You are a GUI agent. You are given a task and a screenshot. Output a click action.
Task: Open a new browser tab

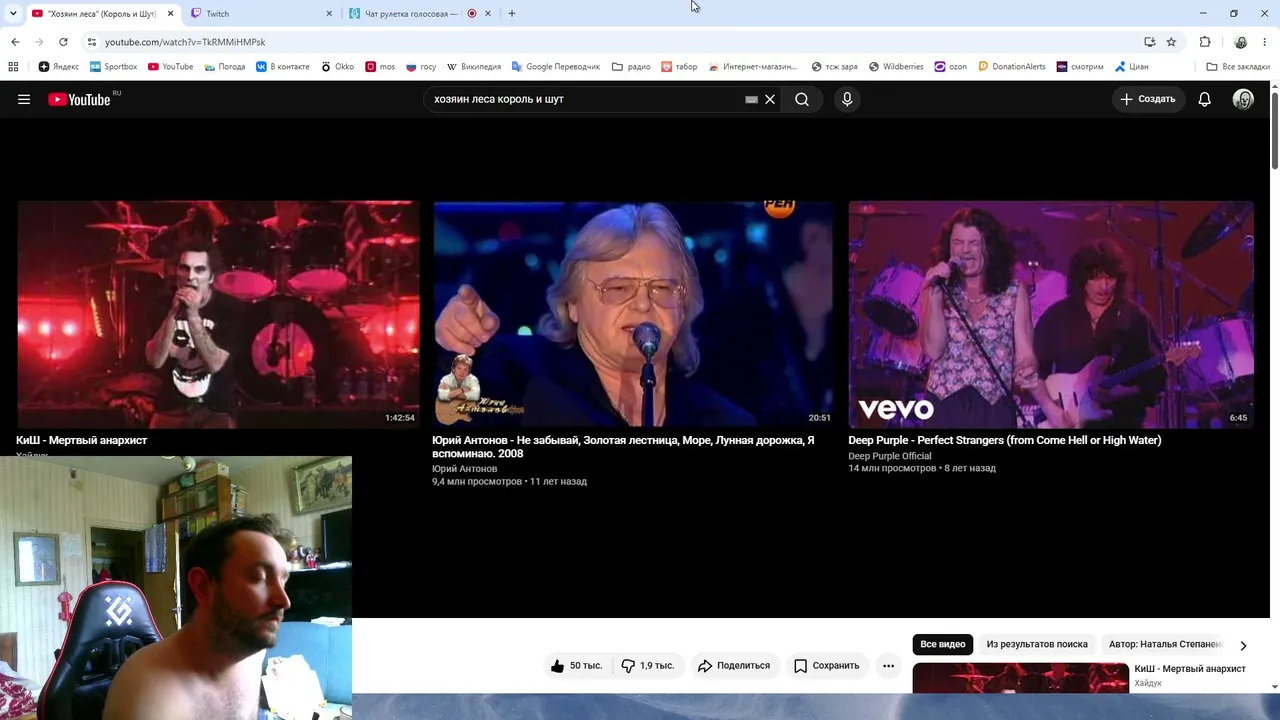(512, 13)
